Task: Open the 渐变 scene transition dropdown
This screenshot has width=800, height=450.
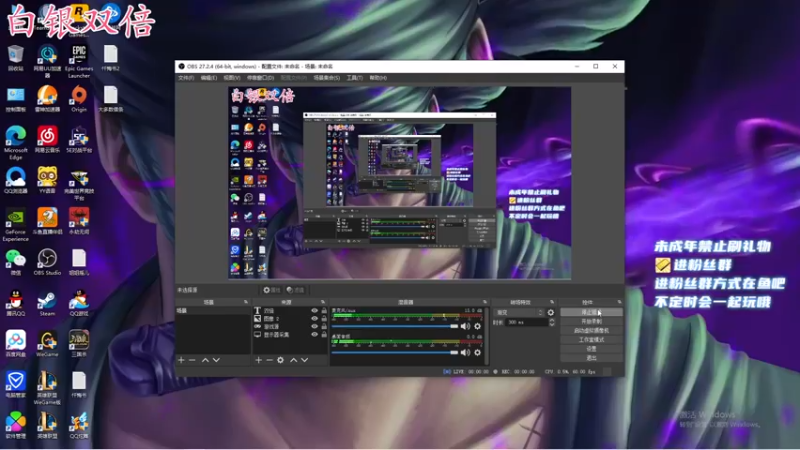Action: point(519,312)
